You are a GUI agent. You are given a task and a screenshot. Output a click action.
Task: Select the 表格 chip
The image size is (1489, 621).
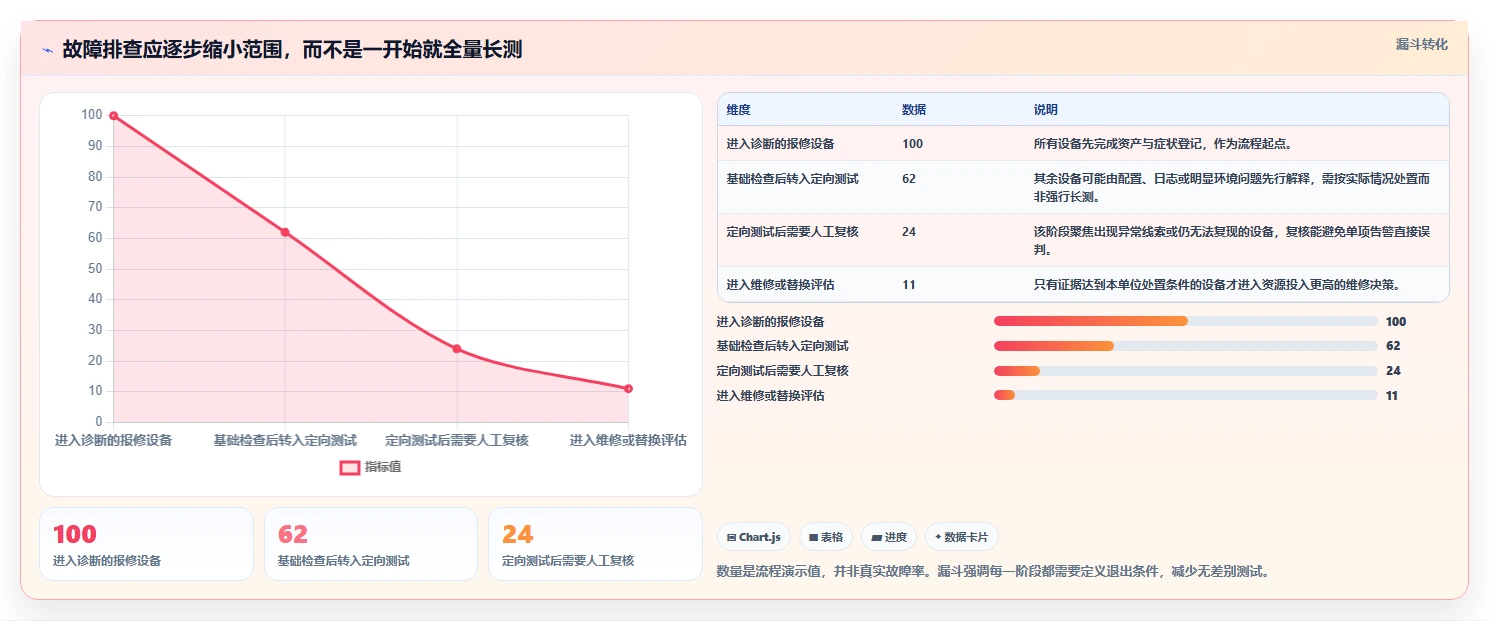coord(826,537)
